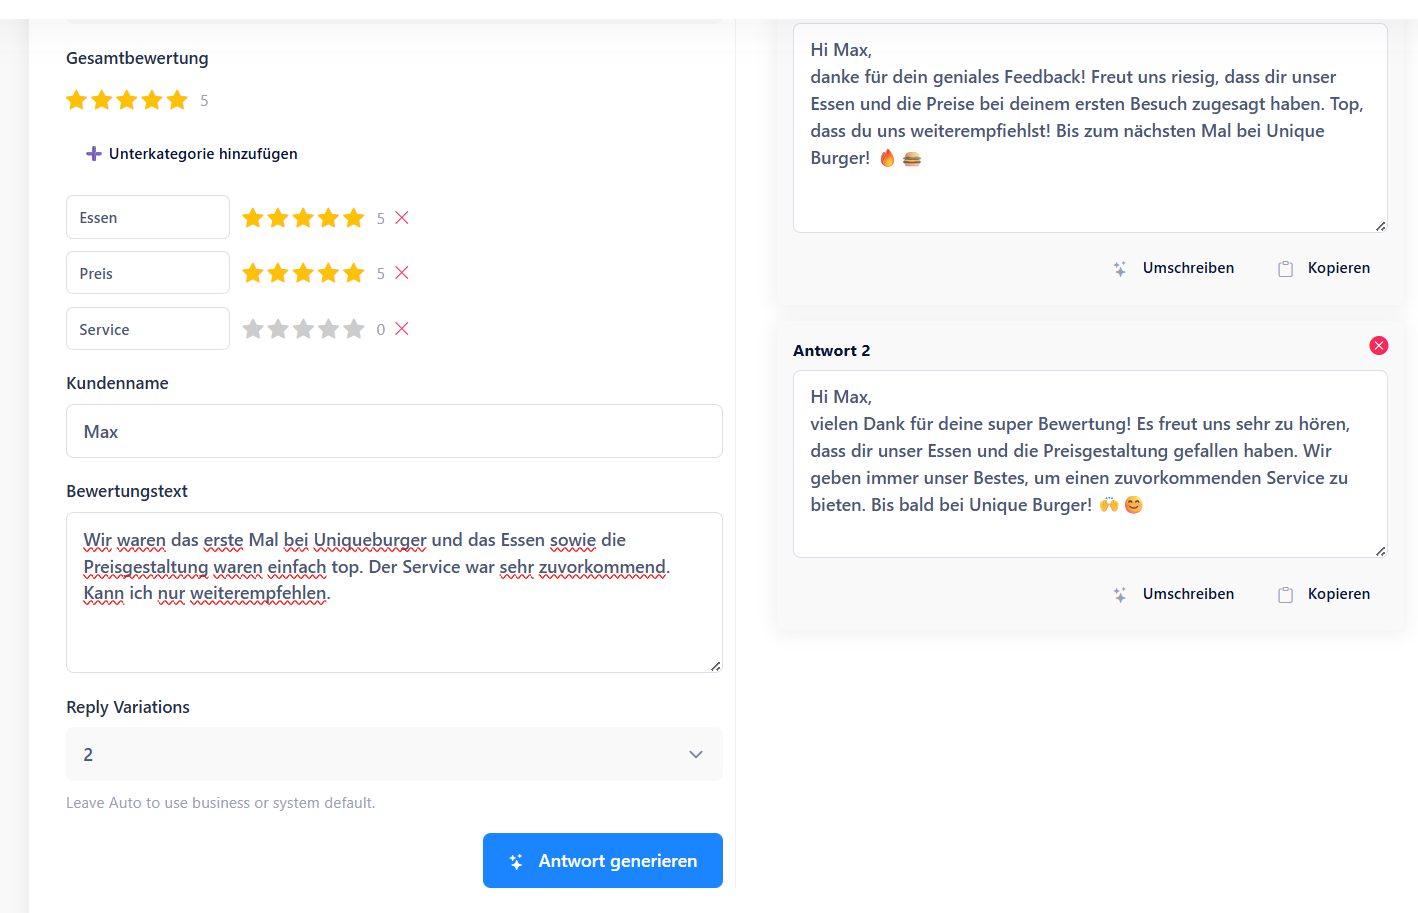Remove the Essen subcategory with red X
The width and height of the screenshot is (1418, 913).
tap(402, 218)
